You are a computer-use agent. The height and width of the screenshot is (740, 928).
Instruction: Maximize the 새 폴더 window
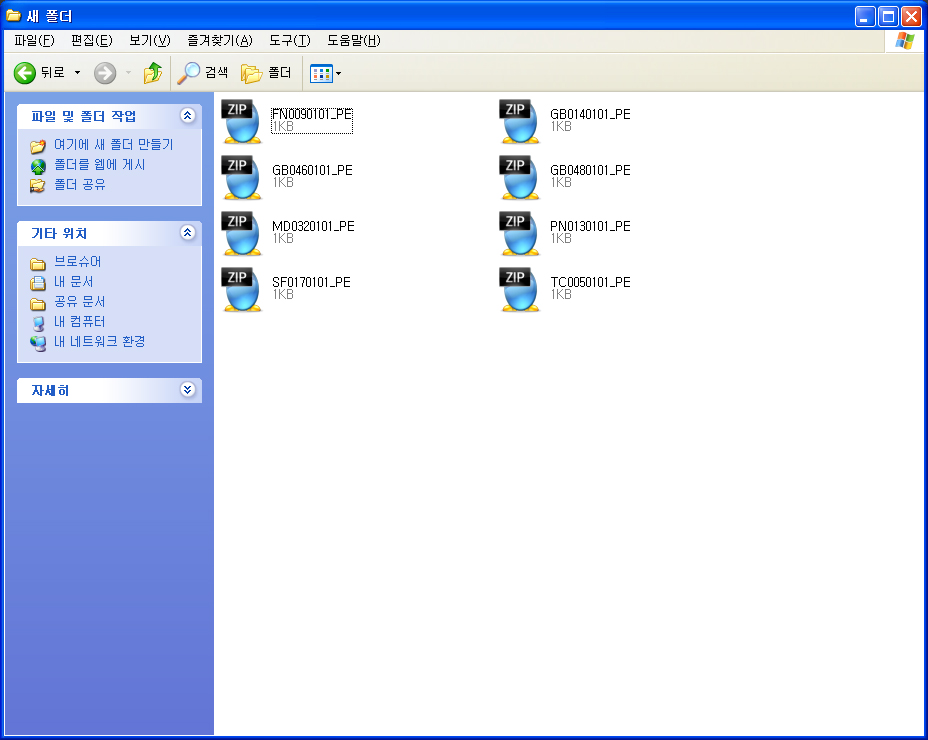888,17
